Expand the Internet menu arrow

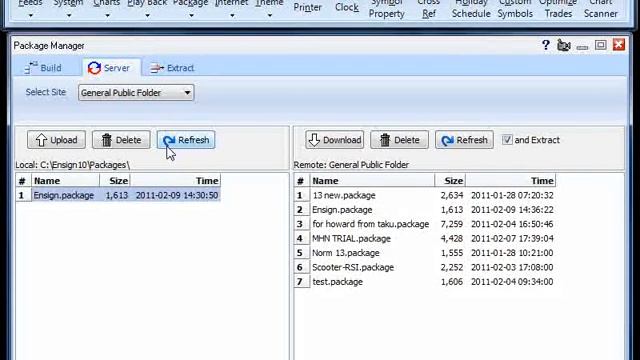pos(232,16)
